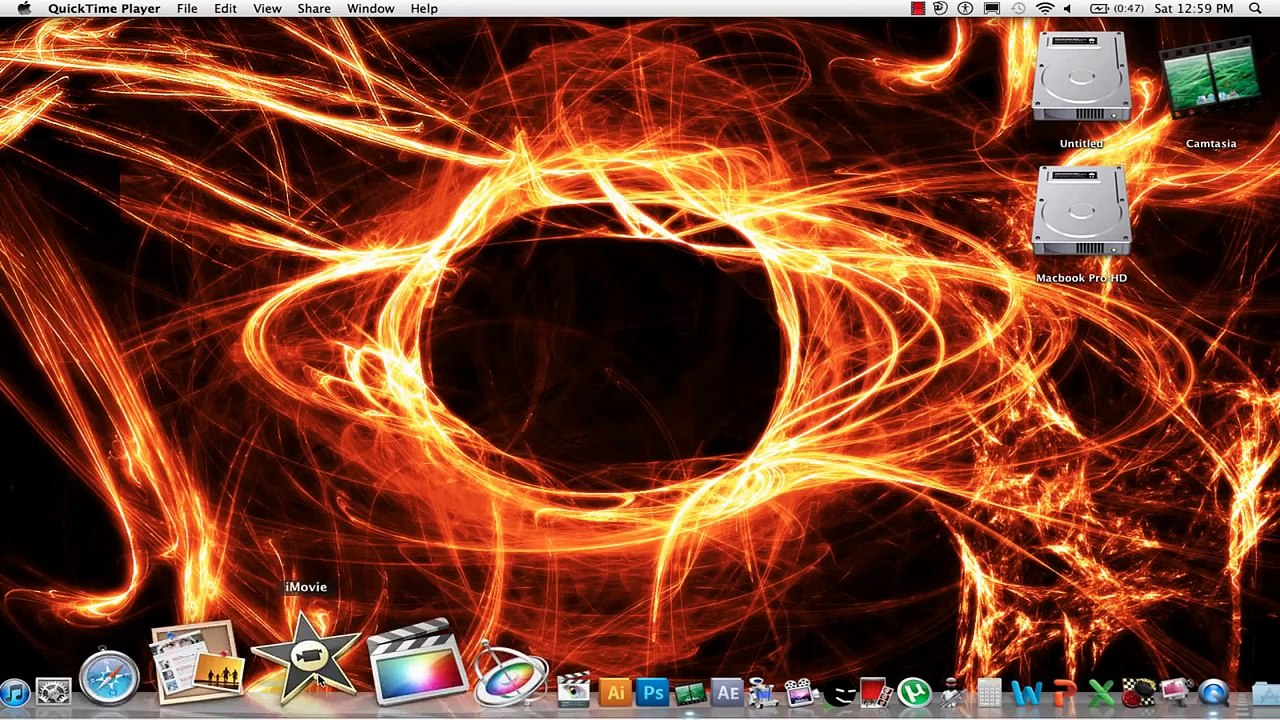Open the iWeb corkboard icon in dock

tap(197, 662)
